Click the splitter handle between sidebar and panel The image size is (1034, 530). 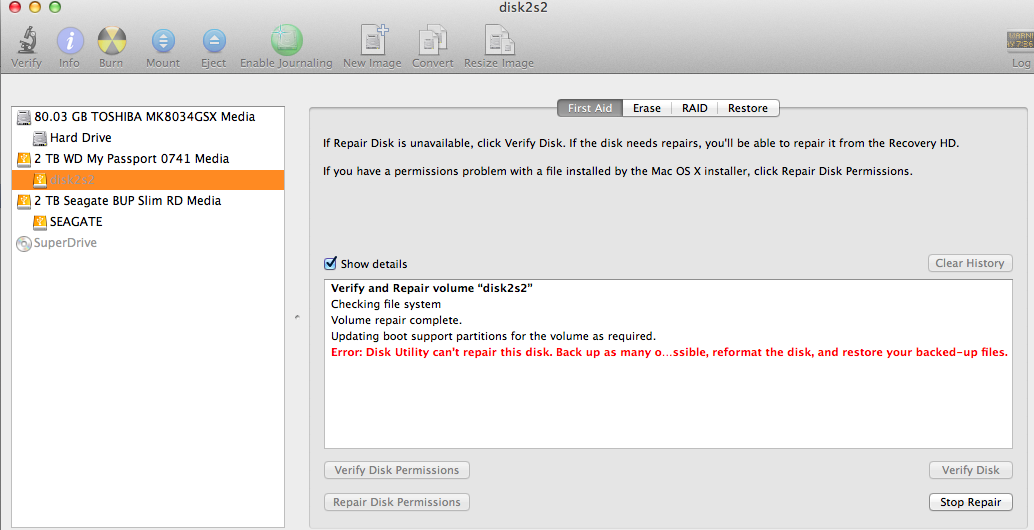click(x=297, y=318)
